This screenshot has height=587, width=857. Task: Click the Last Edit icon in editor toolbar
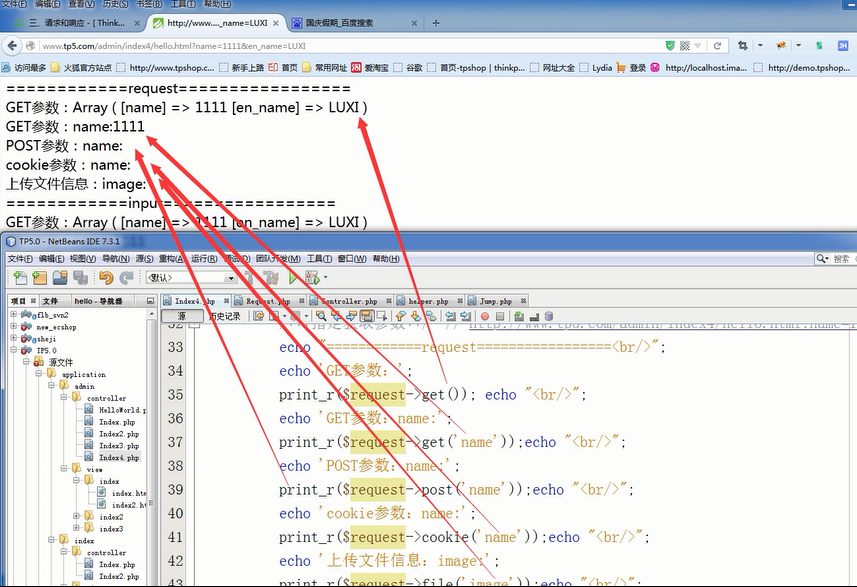pyautogui.click(x=259, y=316)
